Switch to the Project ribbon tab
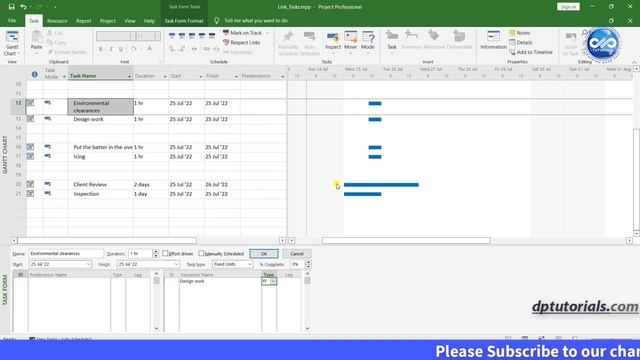This screenshot has width=640, height=360. (x=108, y=21)
